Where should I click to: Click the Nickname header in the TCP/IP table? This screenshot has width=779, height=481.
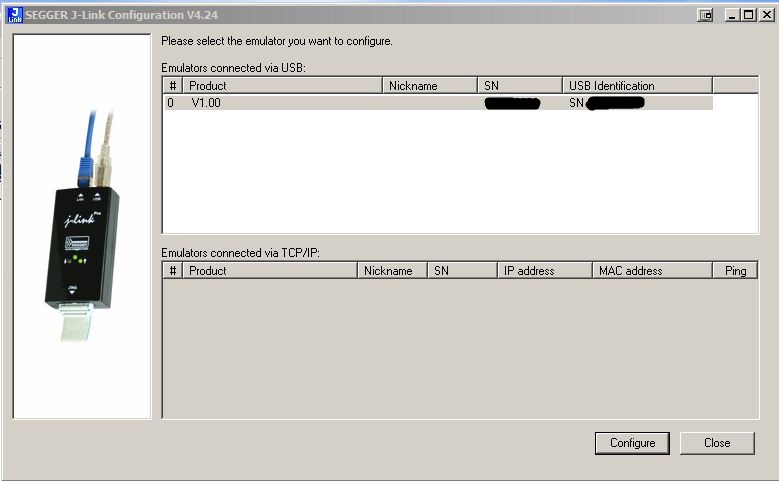pyautogui.click(x=392, y=271)
